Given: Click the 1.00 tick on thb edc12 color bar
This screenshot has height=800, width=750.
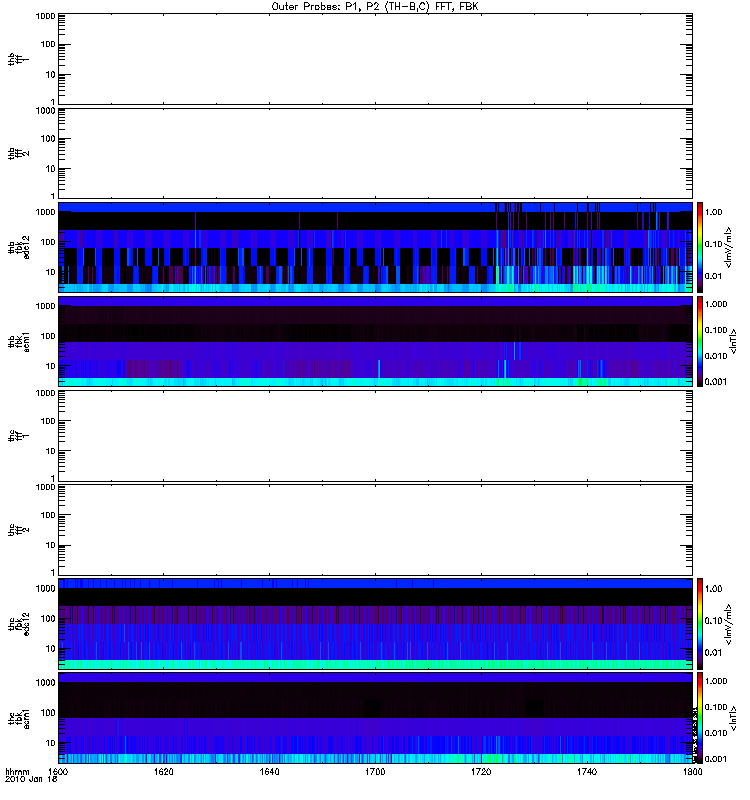Looking at the screenshot, I should click(x=714, y=212).
